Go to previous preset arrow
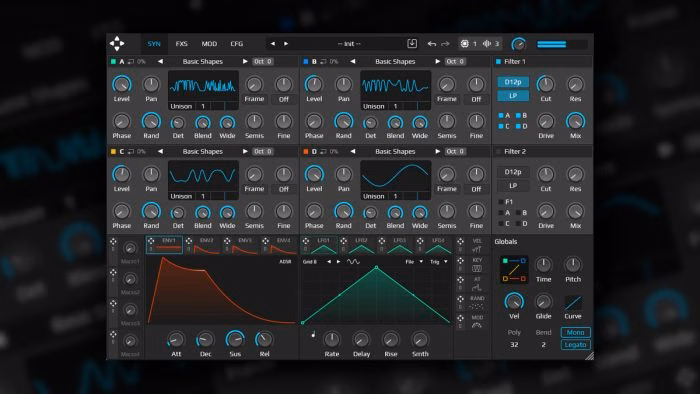The height and width of the screenshot is (394, 700). click(x=272, y=44)
